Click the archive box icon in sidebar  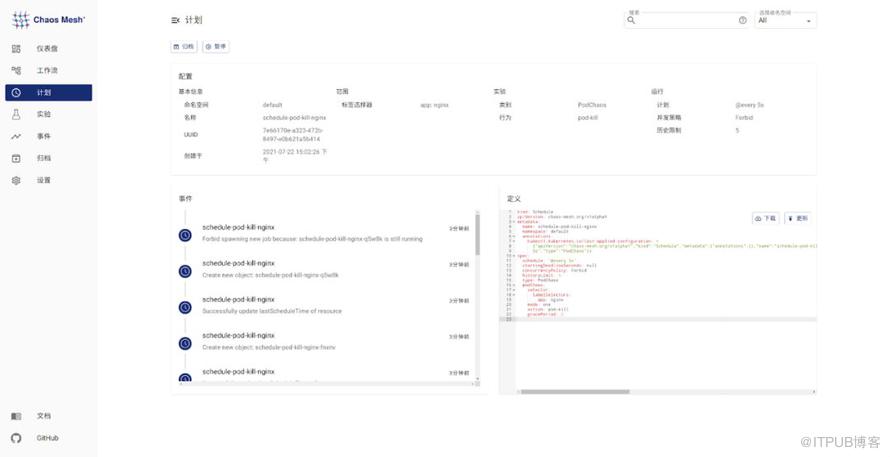16,158
